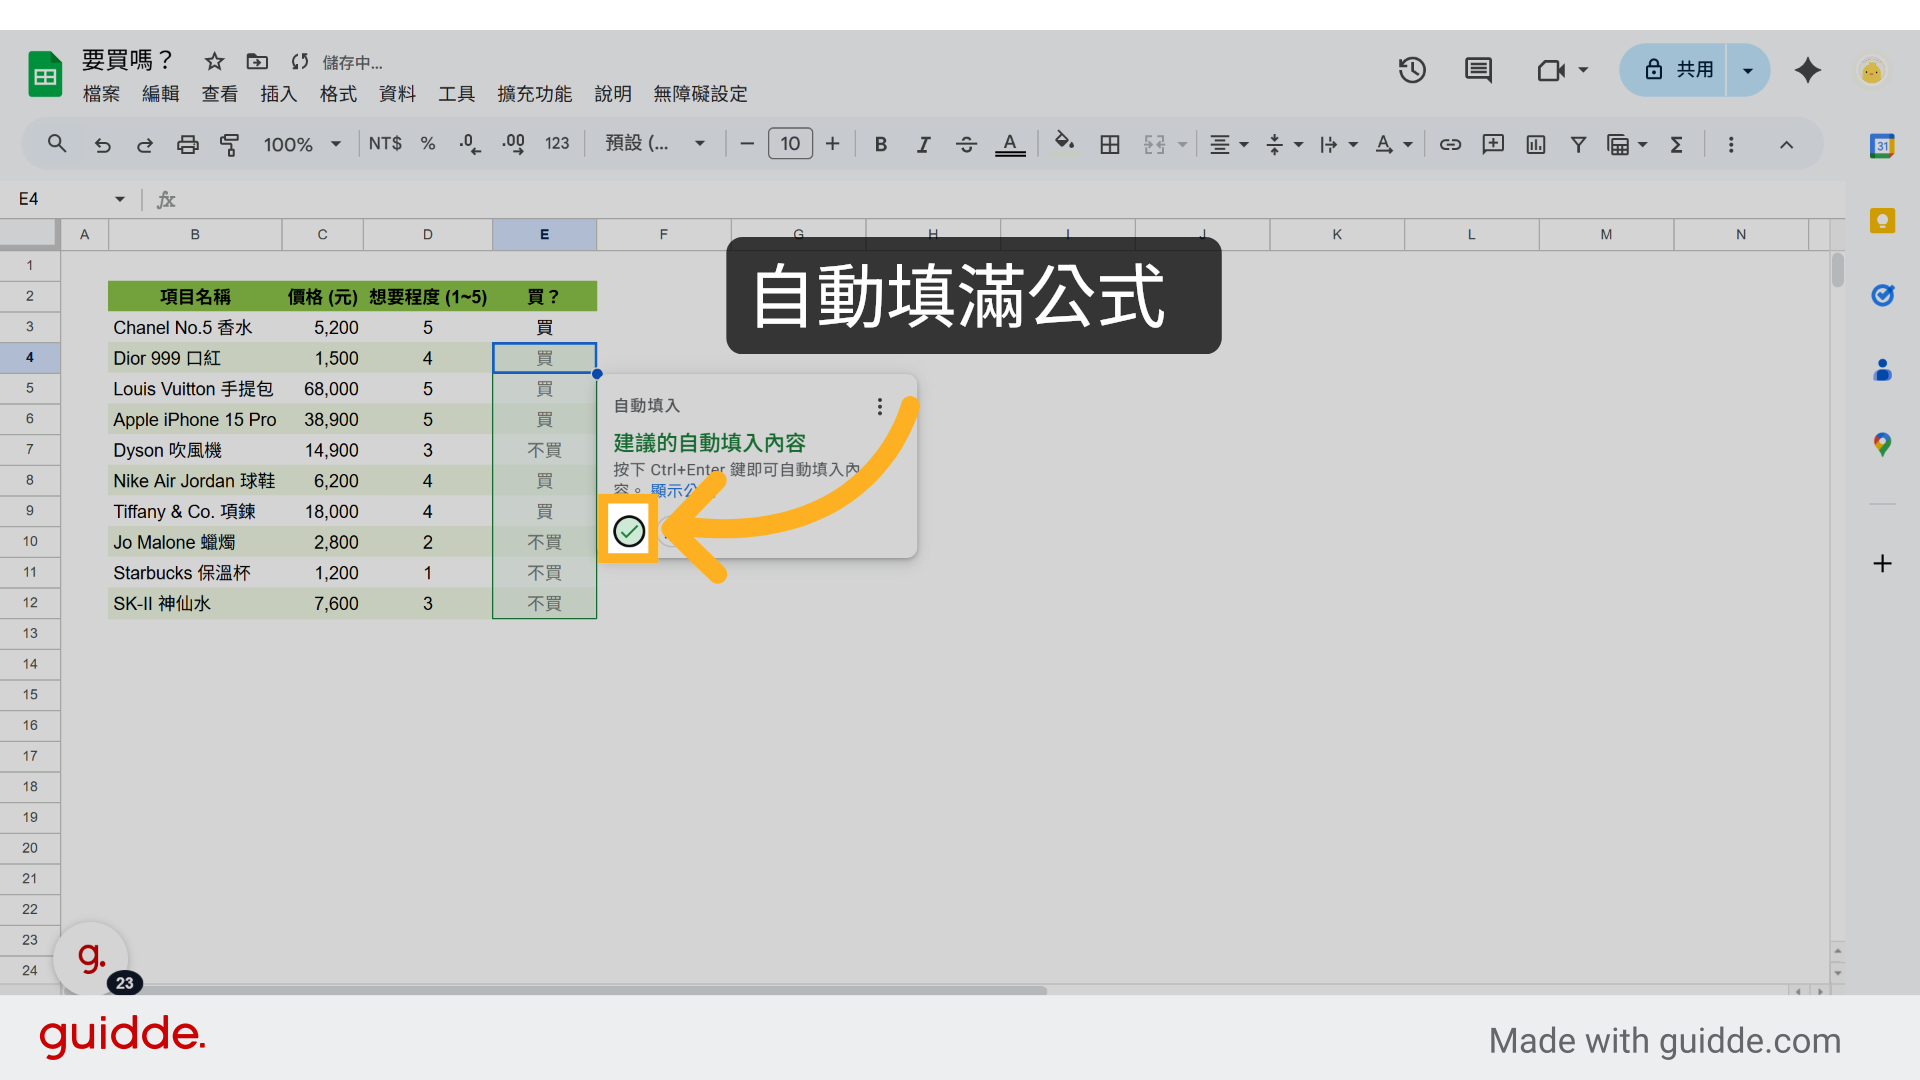Insert a chart from toolbar
Screen dimensions: 1920x1080
pos(1536,145)
